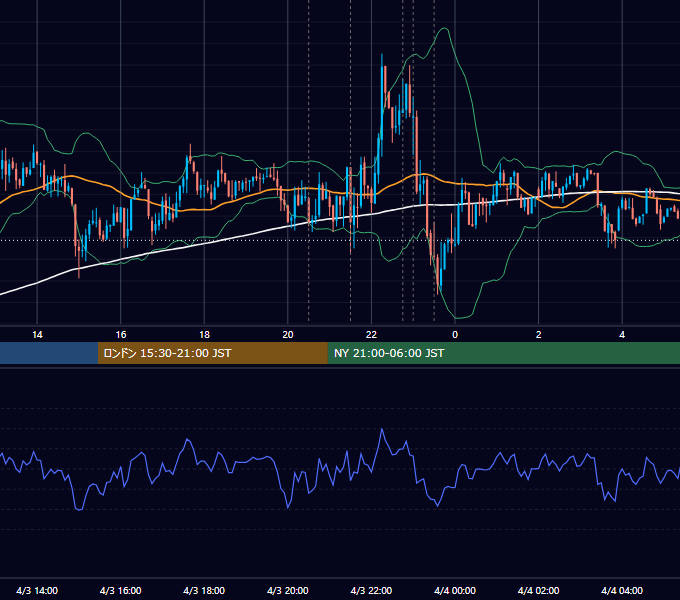Click the 4/3 18:00 date label

(x=204, y=590)
